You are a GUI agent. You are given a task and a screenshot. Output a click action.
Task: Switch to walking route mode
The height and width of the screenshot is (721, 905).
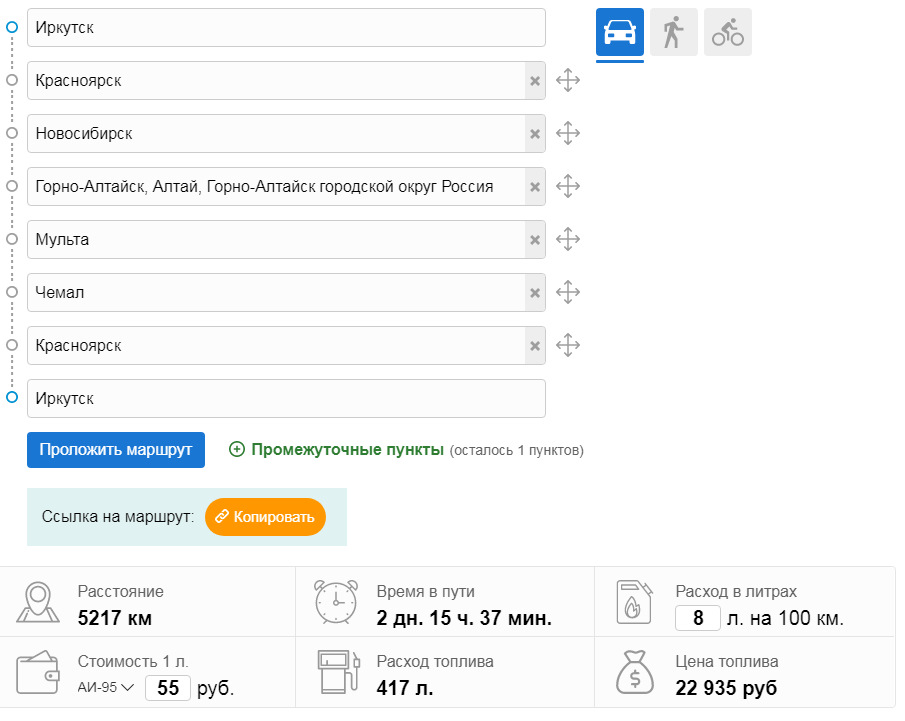673,33
